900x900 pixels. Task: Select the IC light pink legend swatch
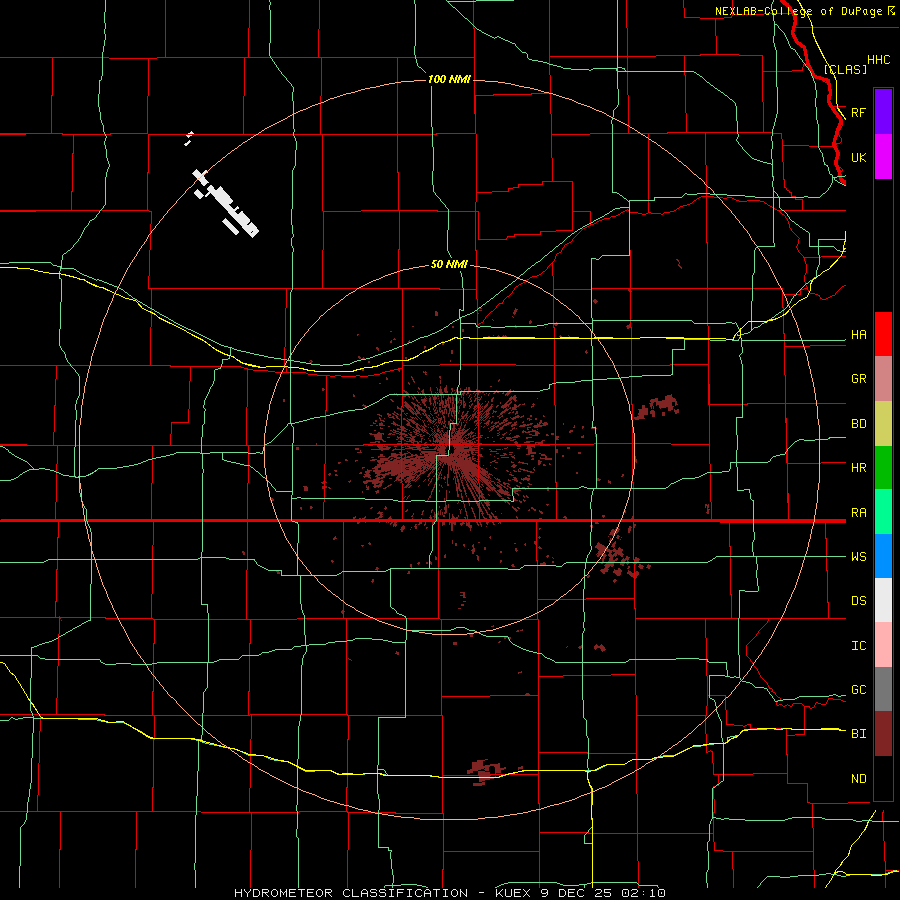coord(883,645)
